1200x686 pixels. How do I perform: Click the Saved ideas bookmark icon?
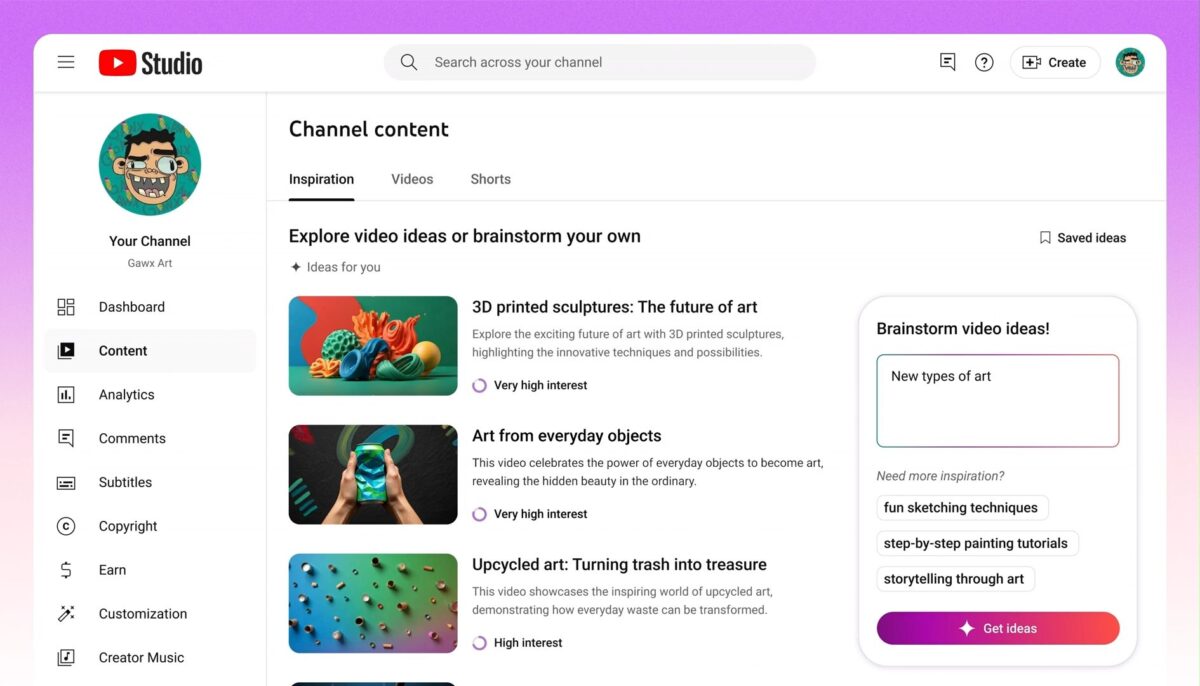coord(1045,238)
